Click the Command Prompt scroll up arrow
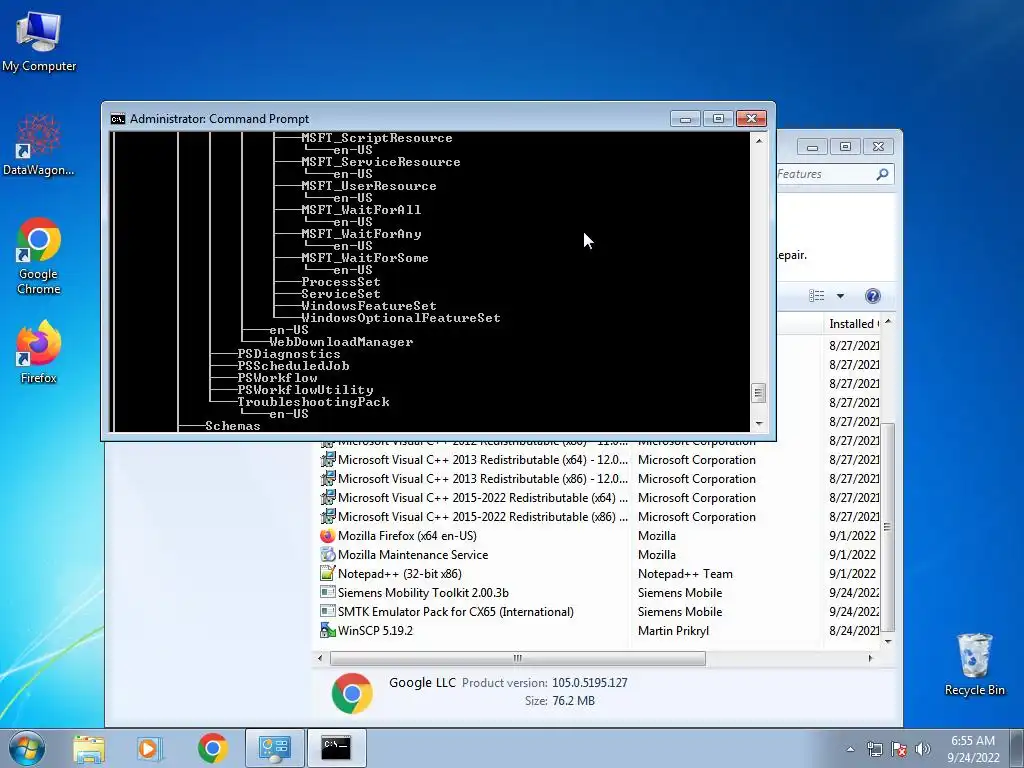1024x768 pixels. click(x=758, y=140)
